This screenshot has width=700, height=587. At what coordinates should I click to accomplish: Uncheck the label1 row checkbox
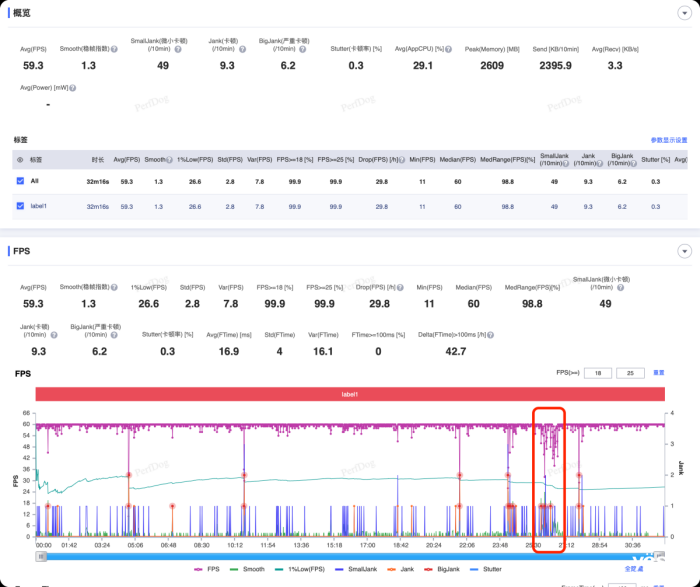click(20, 206)
